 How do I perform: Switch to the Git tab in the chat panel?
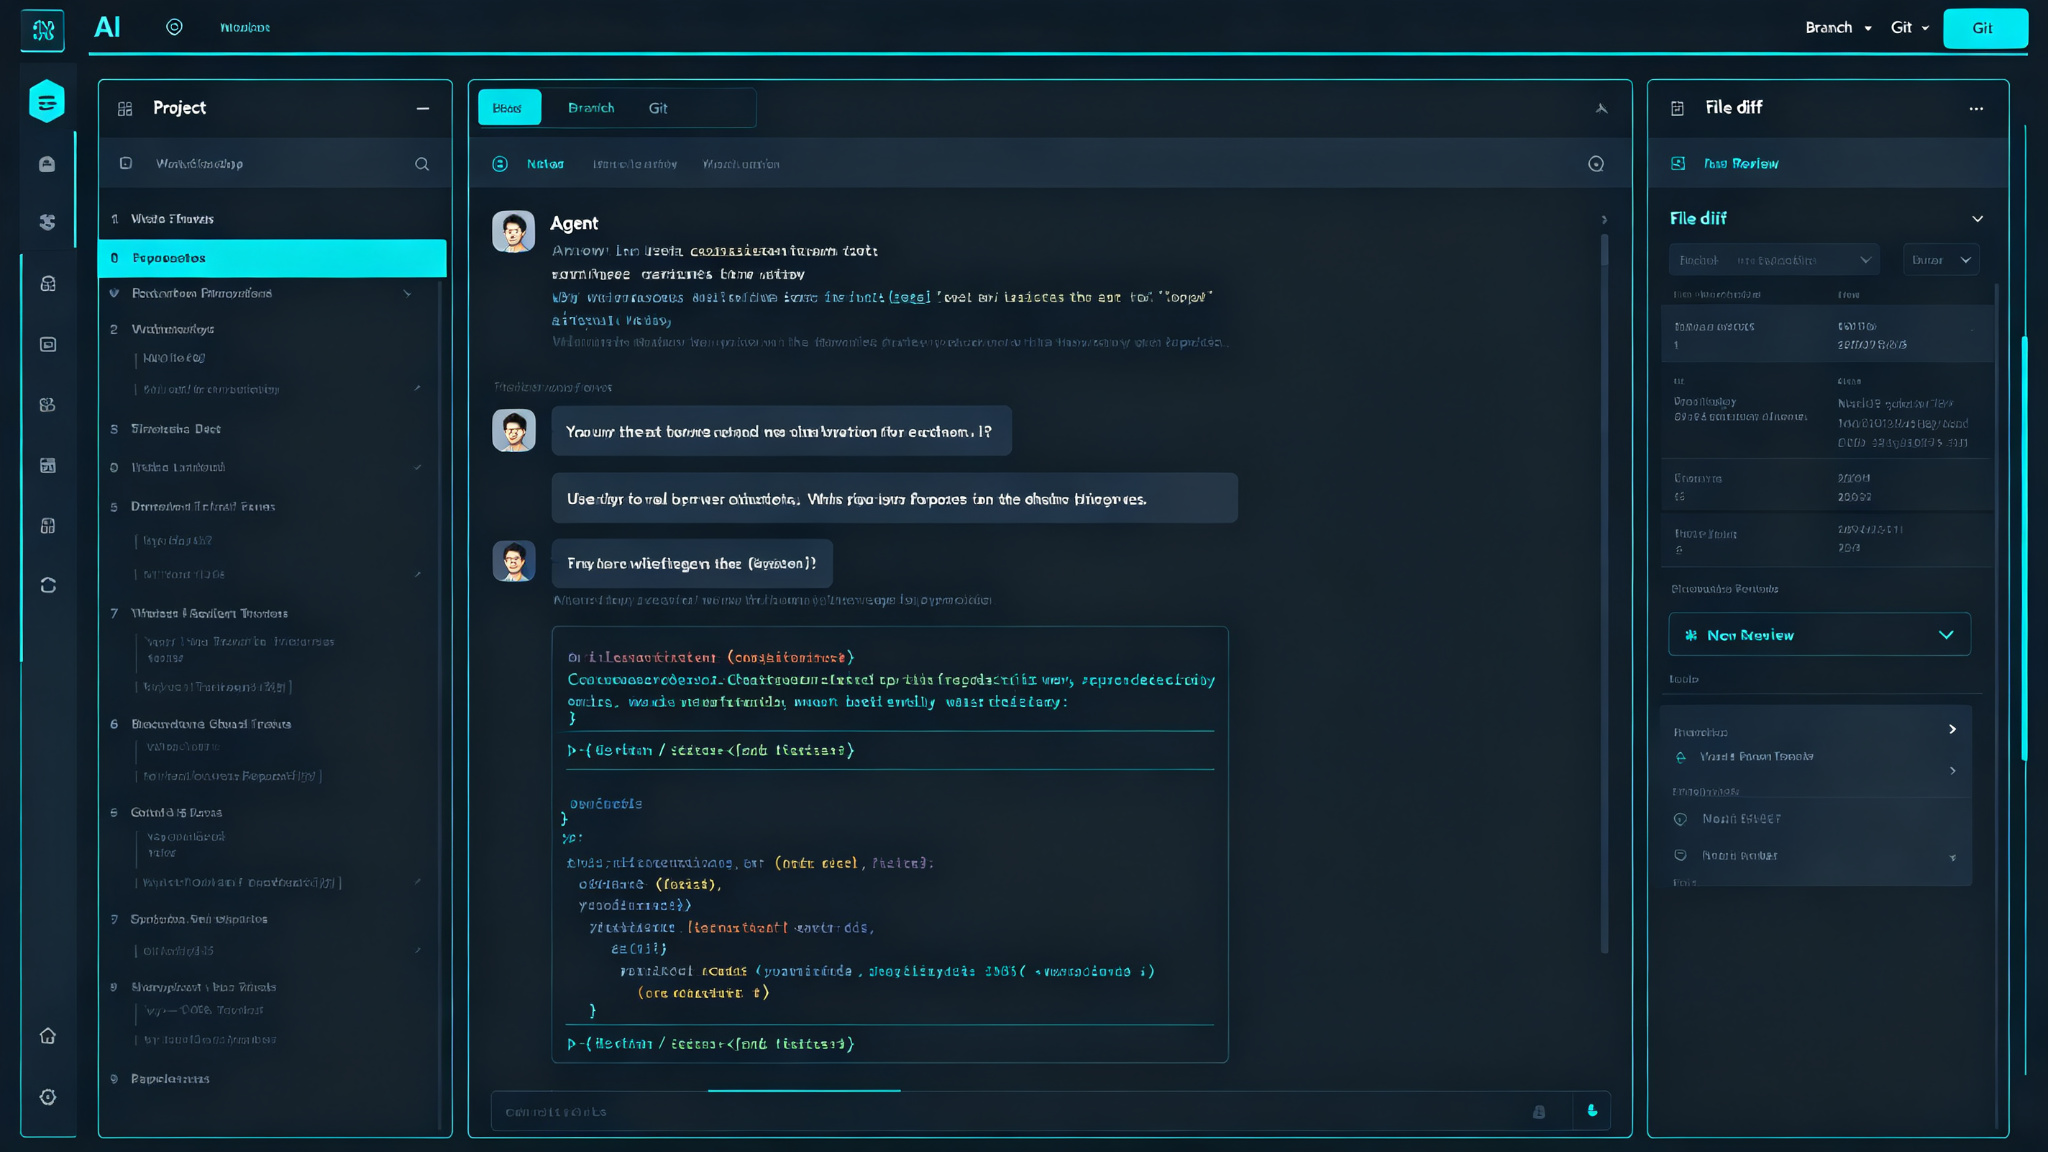pos(658,108)
